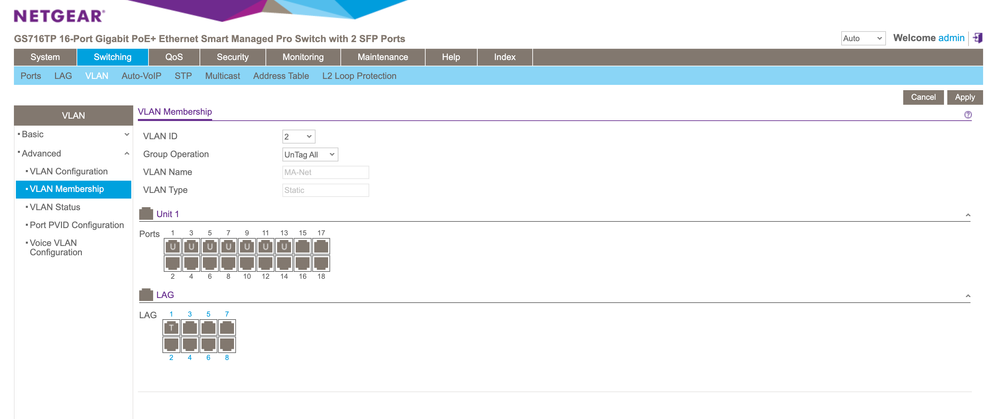Toggle the LAG 3 port icon
The height and width of the screenshot is (419, 999).
click(190, 327)
